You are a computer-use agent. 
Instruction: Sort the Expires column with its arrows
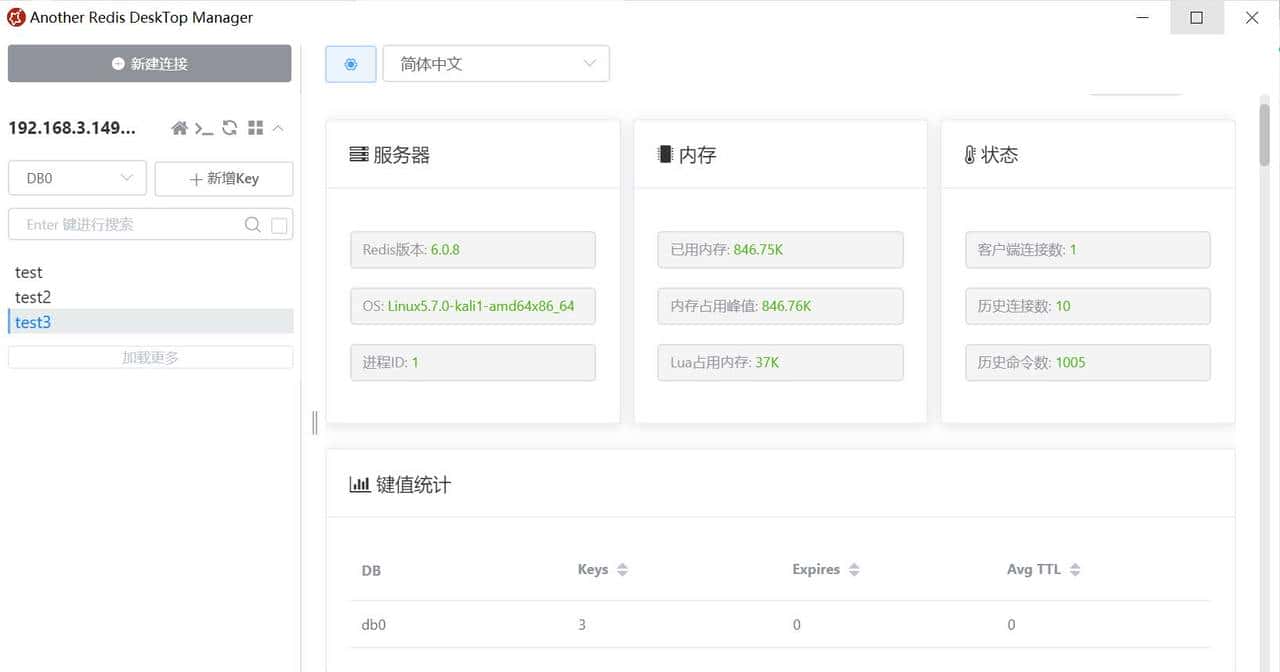855,569
